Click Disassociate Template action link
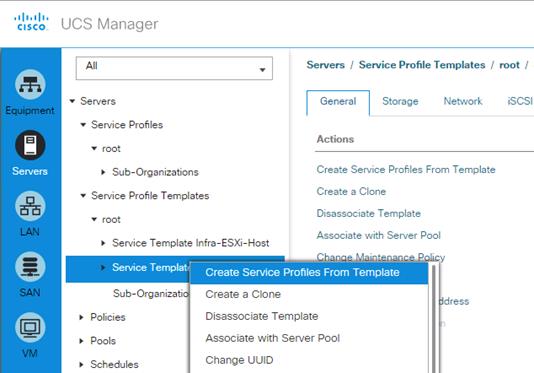 368,213
